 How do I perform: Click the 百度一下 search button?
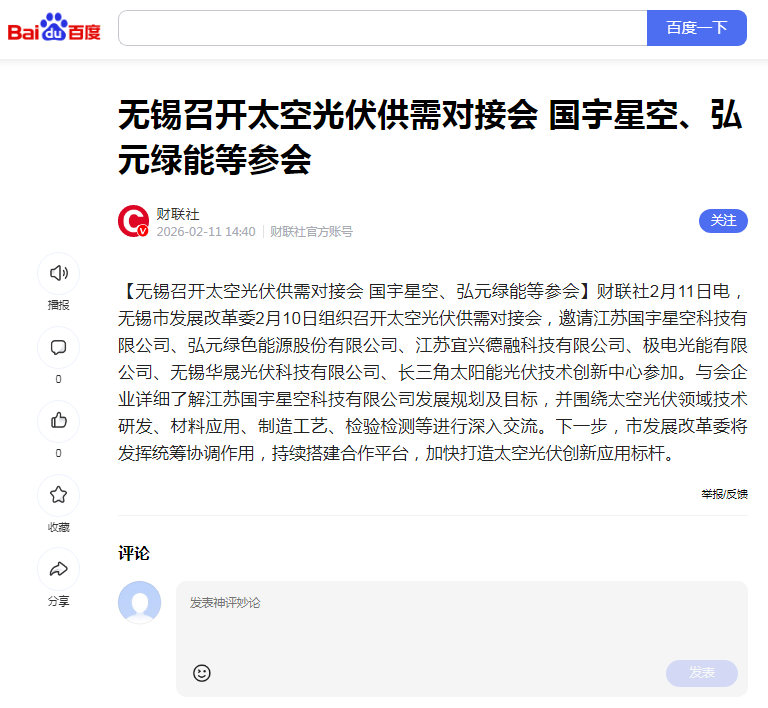click(696, 28)
